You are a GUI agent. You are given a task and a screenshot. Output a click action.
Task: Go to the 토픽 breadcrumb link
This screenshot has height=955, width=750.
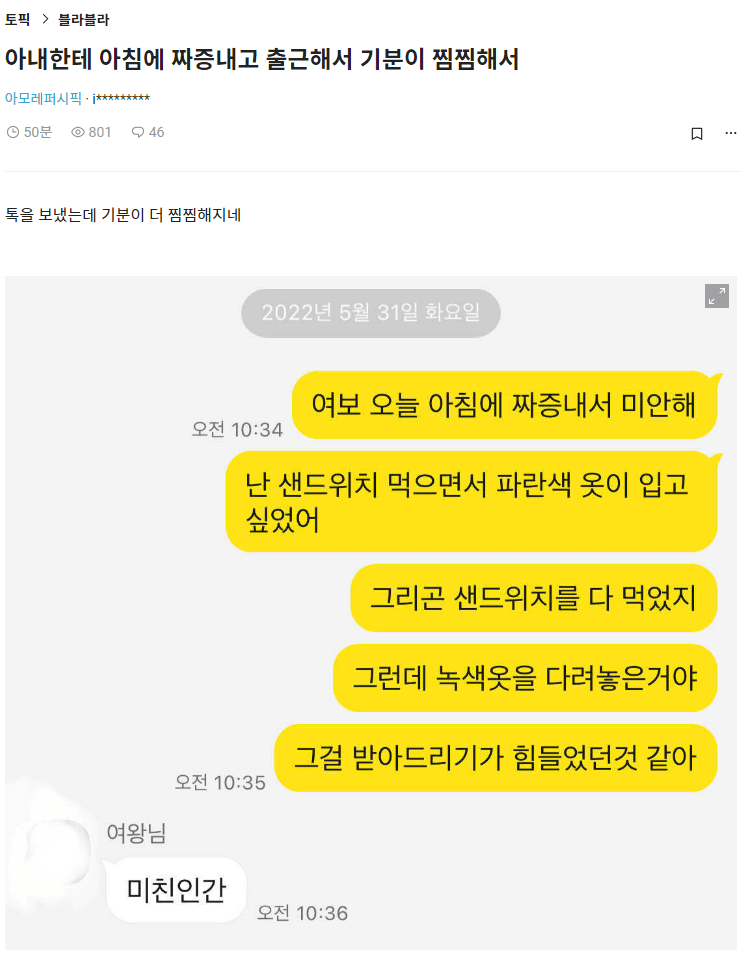pyautogui.click(x=17, y=19)
